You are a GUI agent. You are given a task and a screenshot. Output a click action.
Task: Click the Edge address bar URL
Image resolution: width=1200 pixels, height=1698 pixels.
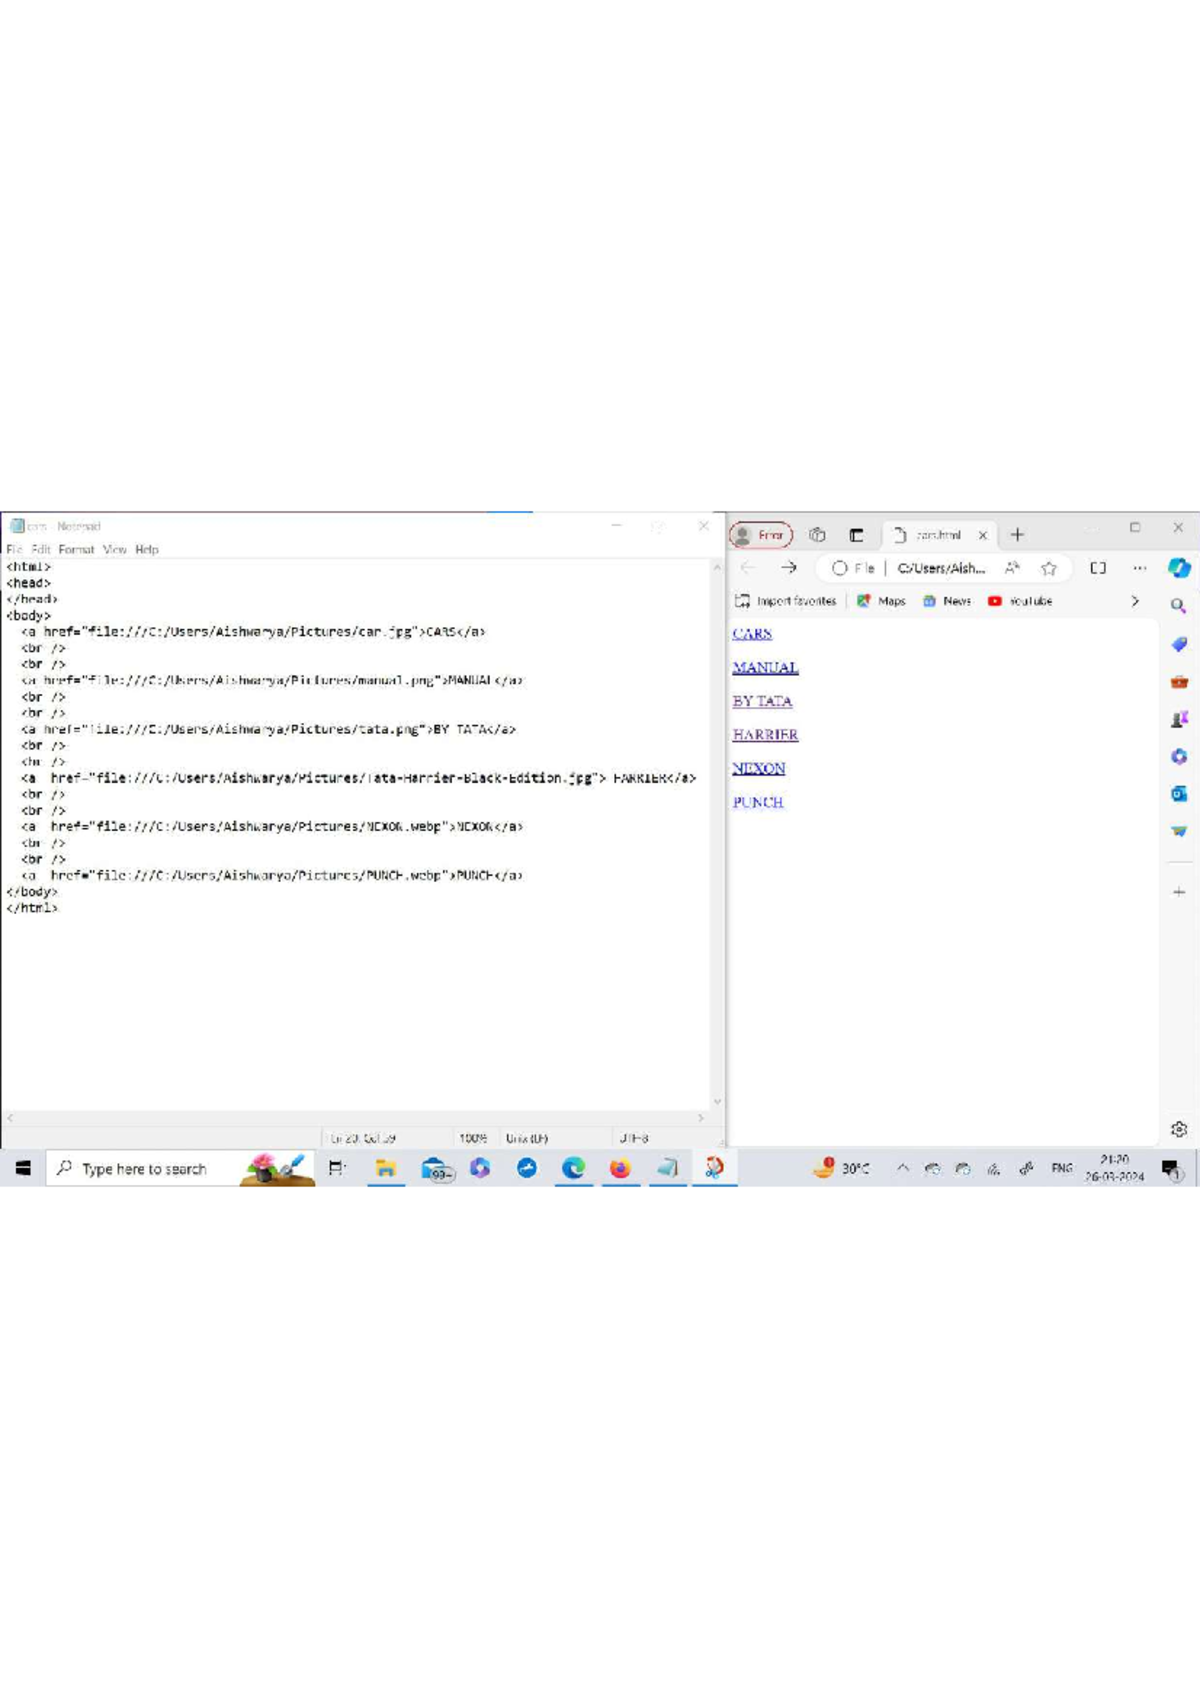coord(941,568)
